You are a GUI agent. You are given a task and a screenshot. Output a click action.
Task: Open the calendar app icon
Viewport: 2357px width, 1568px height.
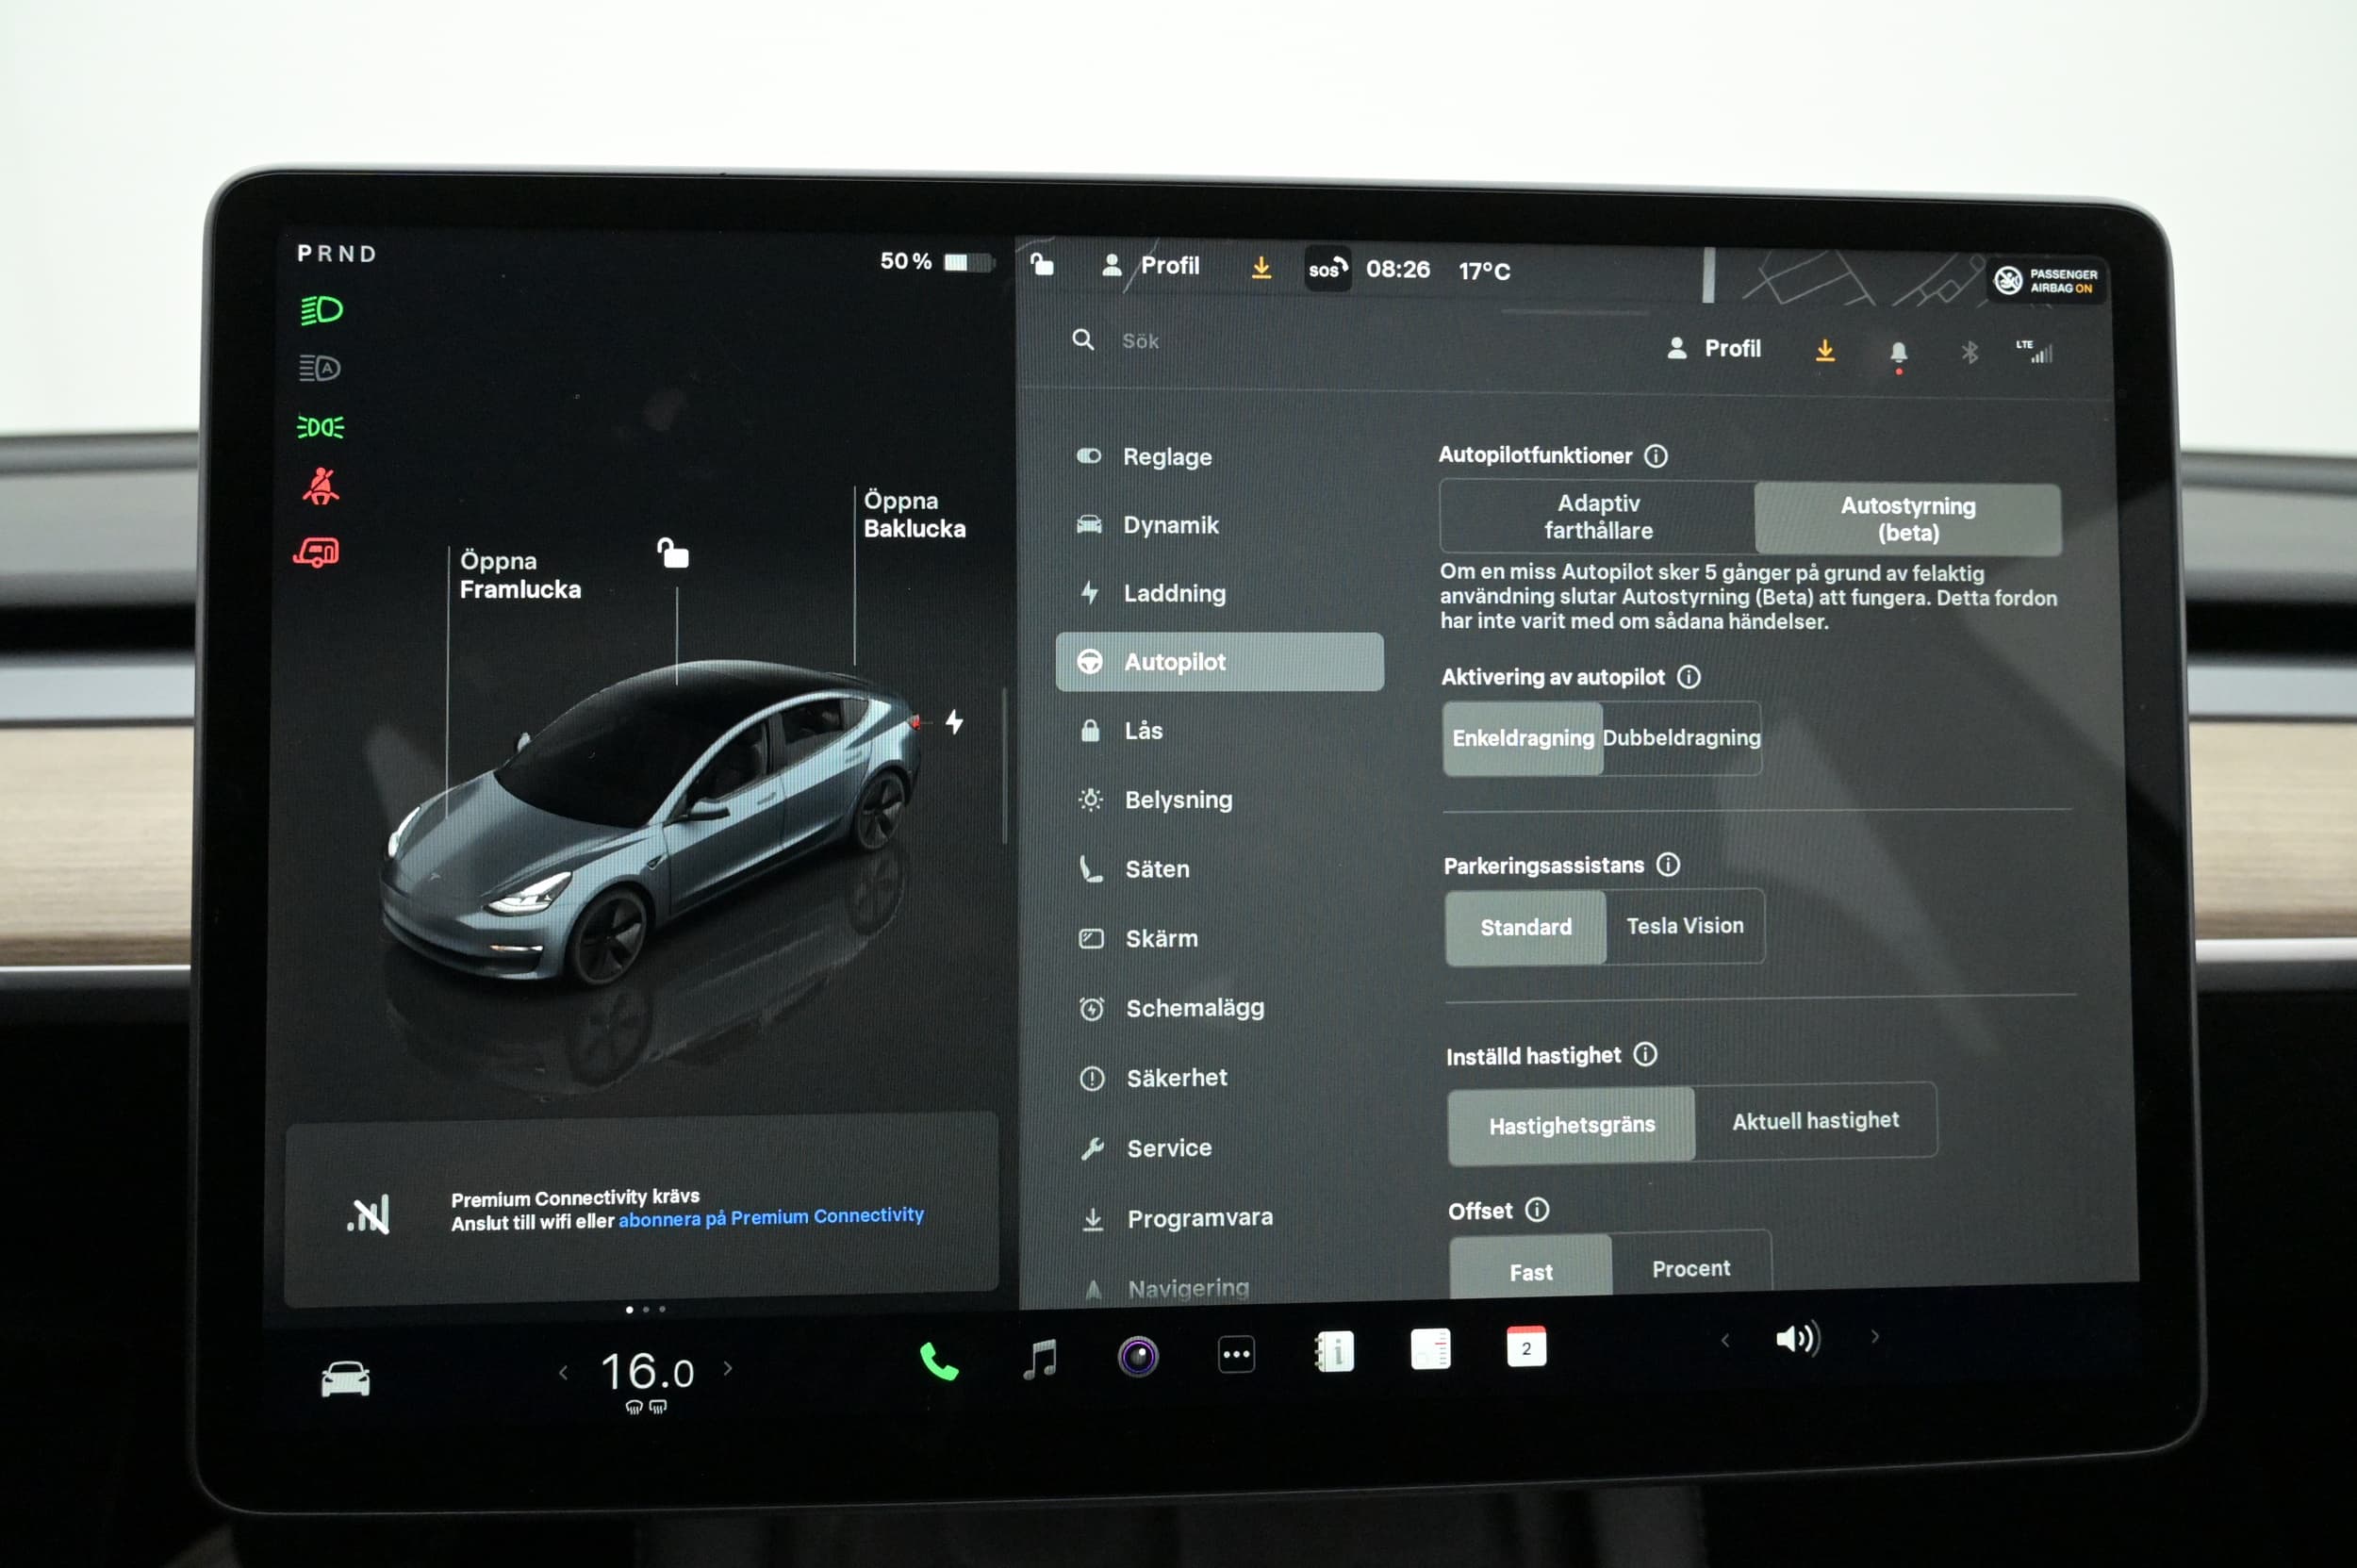[x=1526, y=1347]
